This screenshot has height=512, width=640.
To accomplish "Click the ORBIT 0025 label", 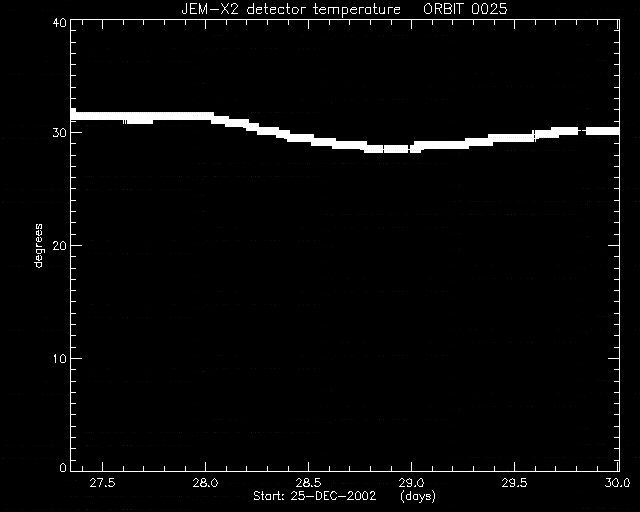I will [465, 9].
